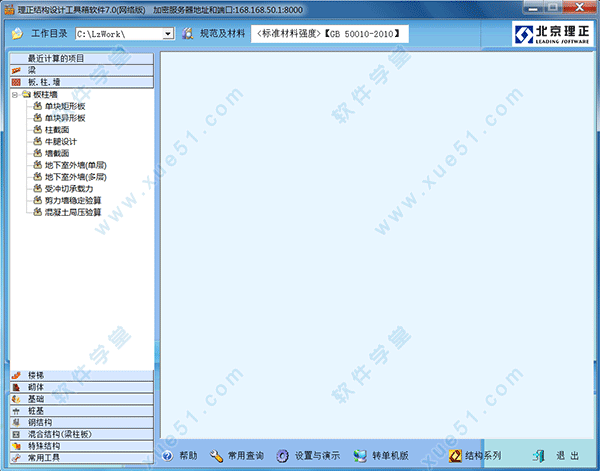Select the 板柱墙 root tree item
This screenshot has width=600, height=471.
pos(45,95)
